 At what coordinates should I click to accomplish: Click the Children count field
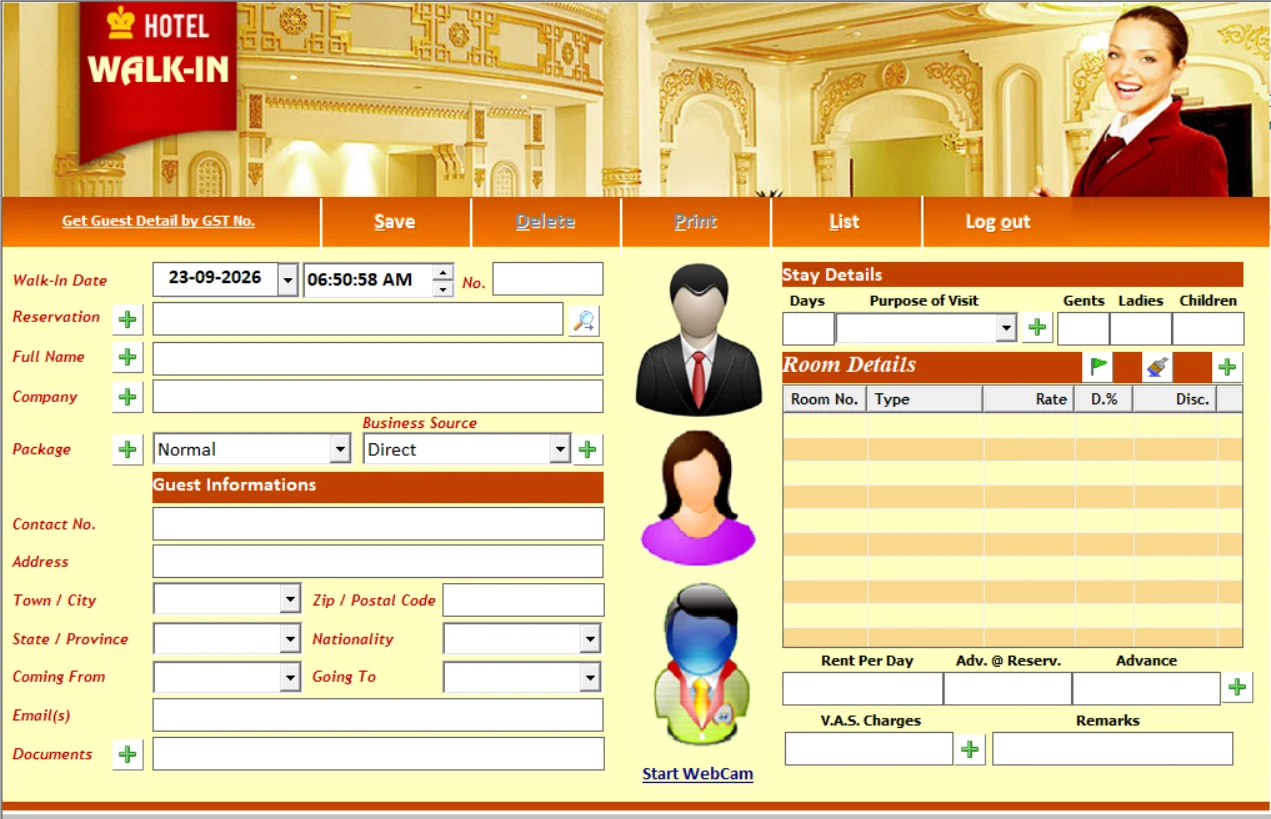(x=1208, y=328)
